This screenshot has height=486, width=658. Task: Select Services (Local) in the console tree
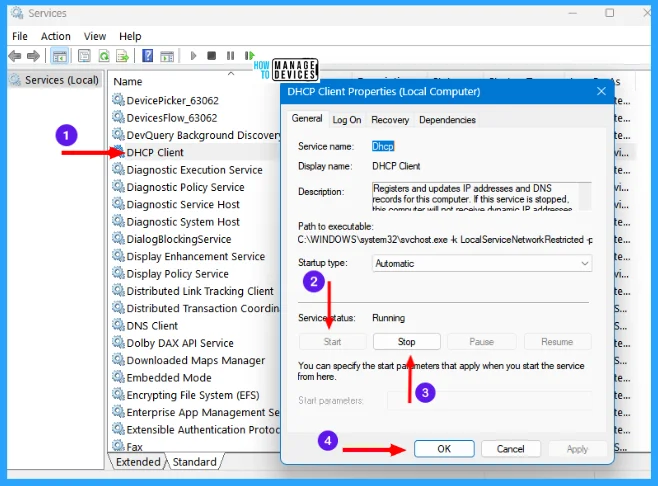tap(61, 80)
